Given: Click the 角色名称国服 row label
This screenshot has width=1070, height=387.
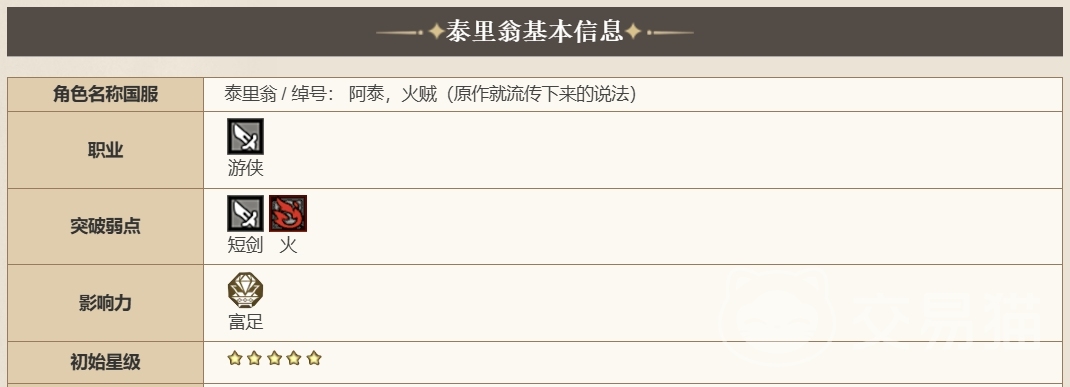Looking at the screenshot, I should 106,94.
